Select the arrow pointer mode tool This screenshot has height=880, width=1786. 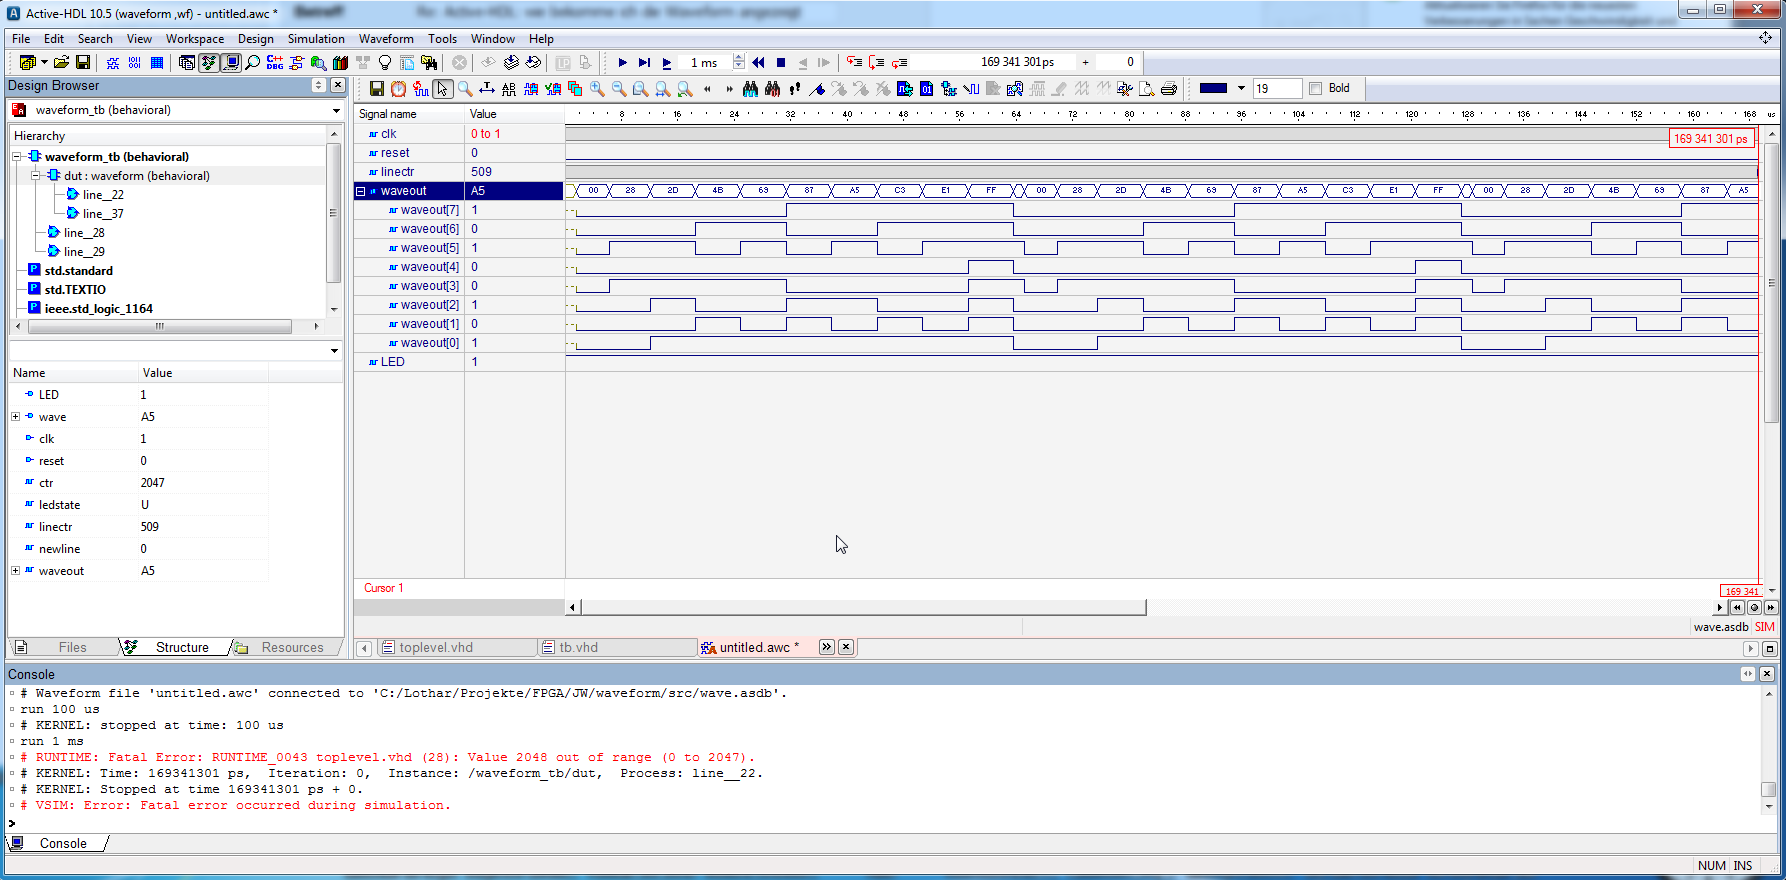click(x=443, y=89)
